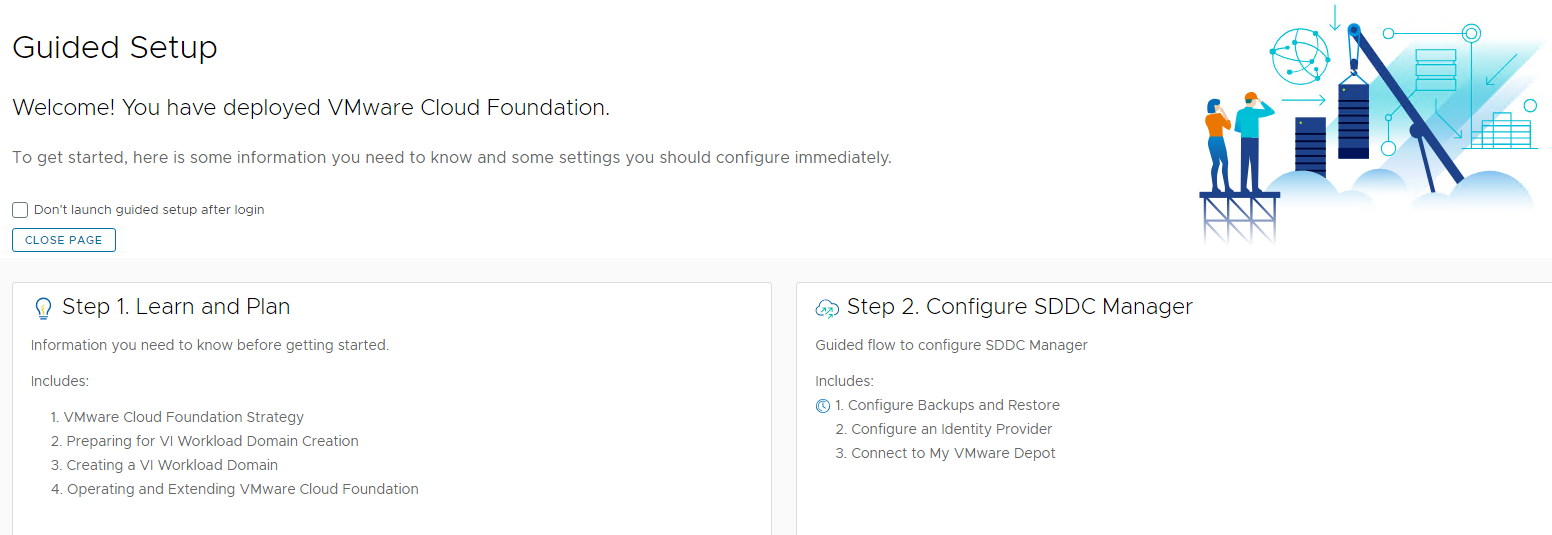Click the Step 2. Configure SDDC Manager heading
The image size is (1552, 535).
[1019, 307]
